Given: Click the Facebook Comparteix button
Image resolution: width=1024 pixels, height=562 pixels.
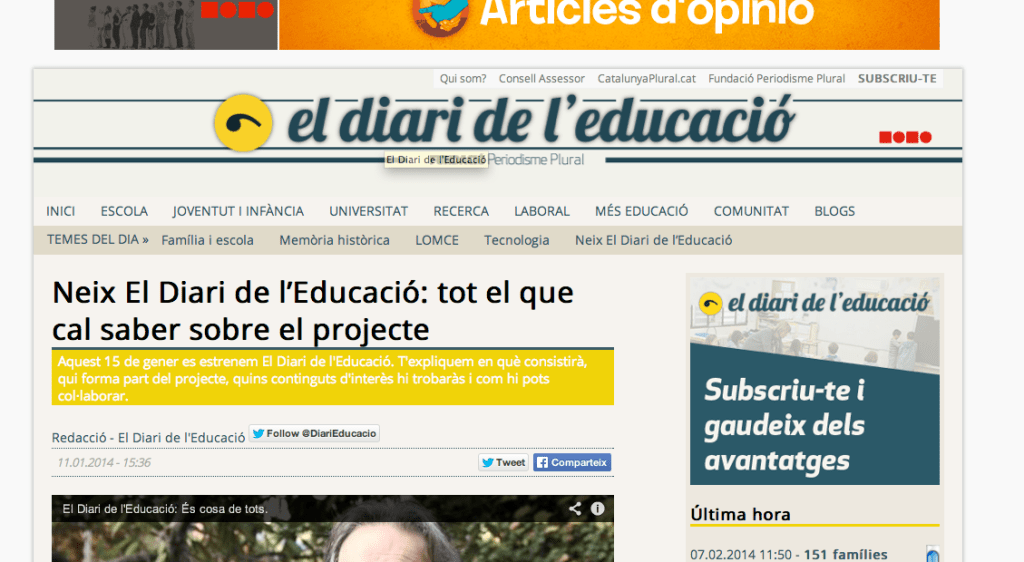Looking at the screenshot, I should [572, 462].
